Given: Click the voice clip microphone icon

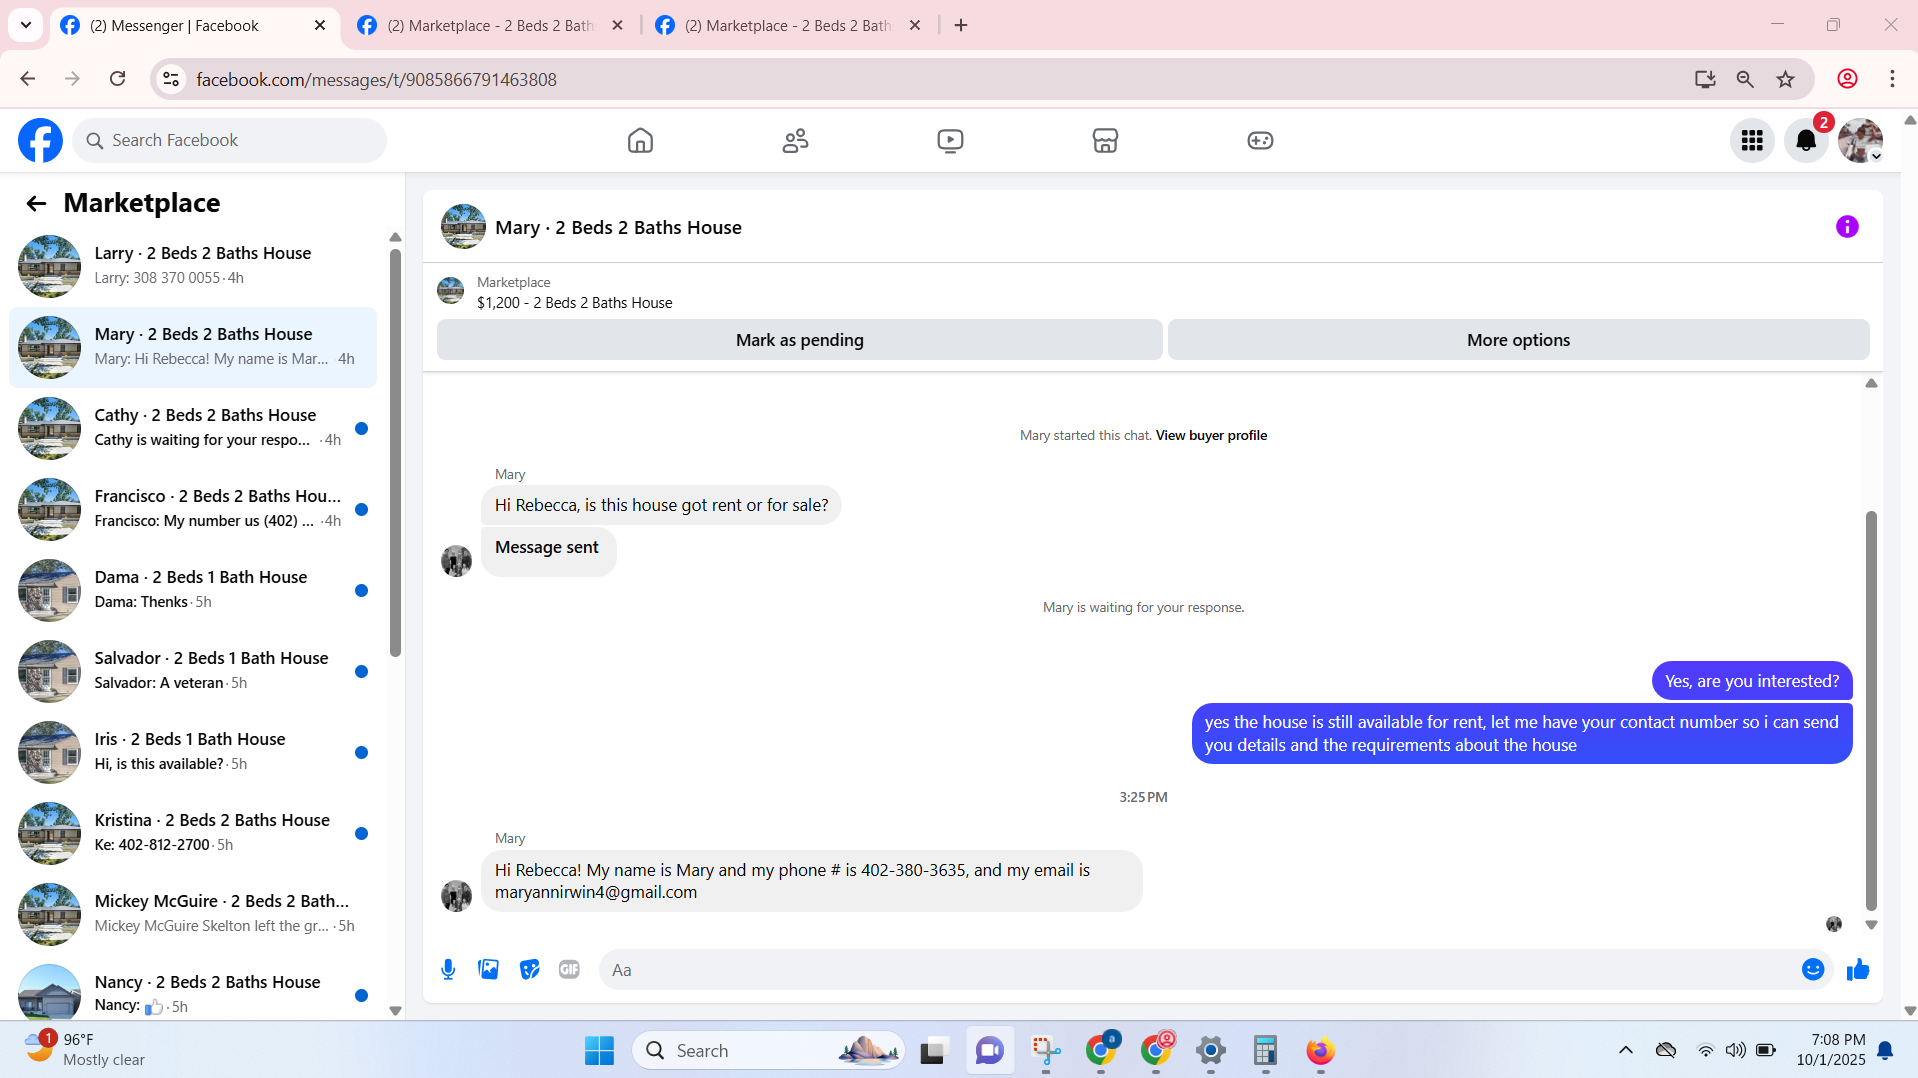Looking at the screenshot, I should 448,969.
